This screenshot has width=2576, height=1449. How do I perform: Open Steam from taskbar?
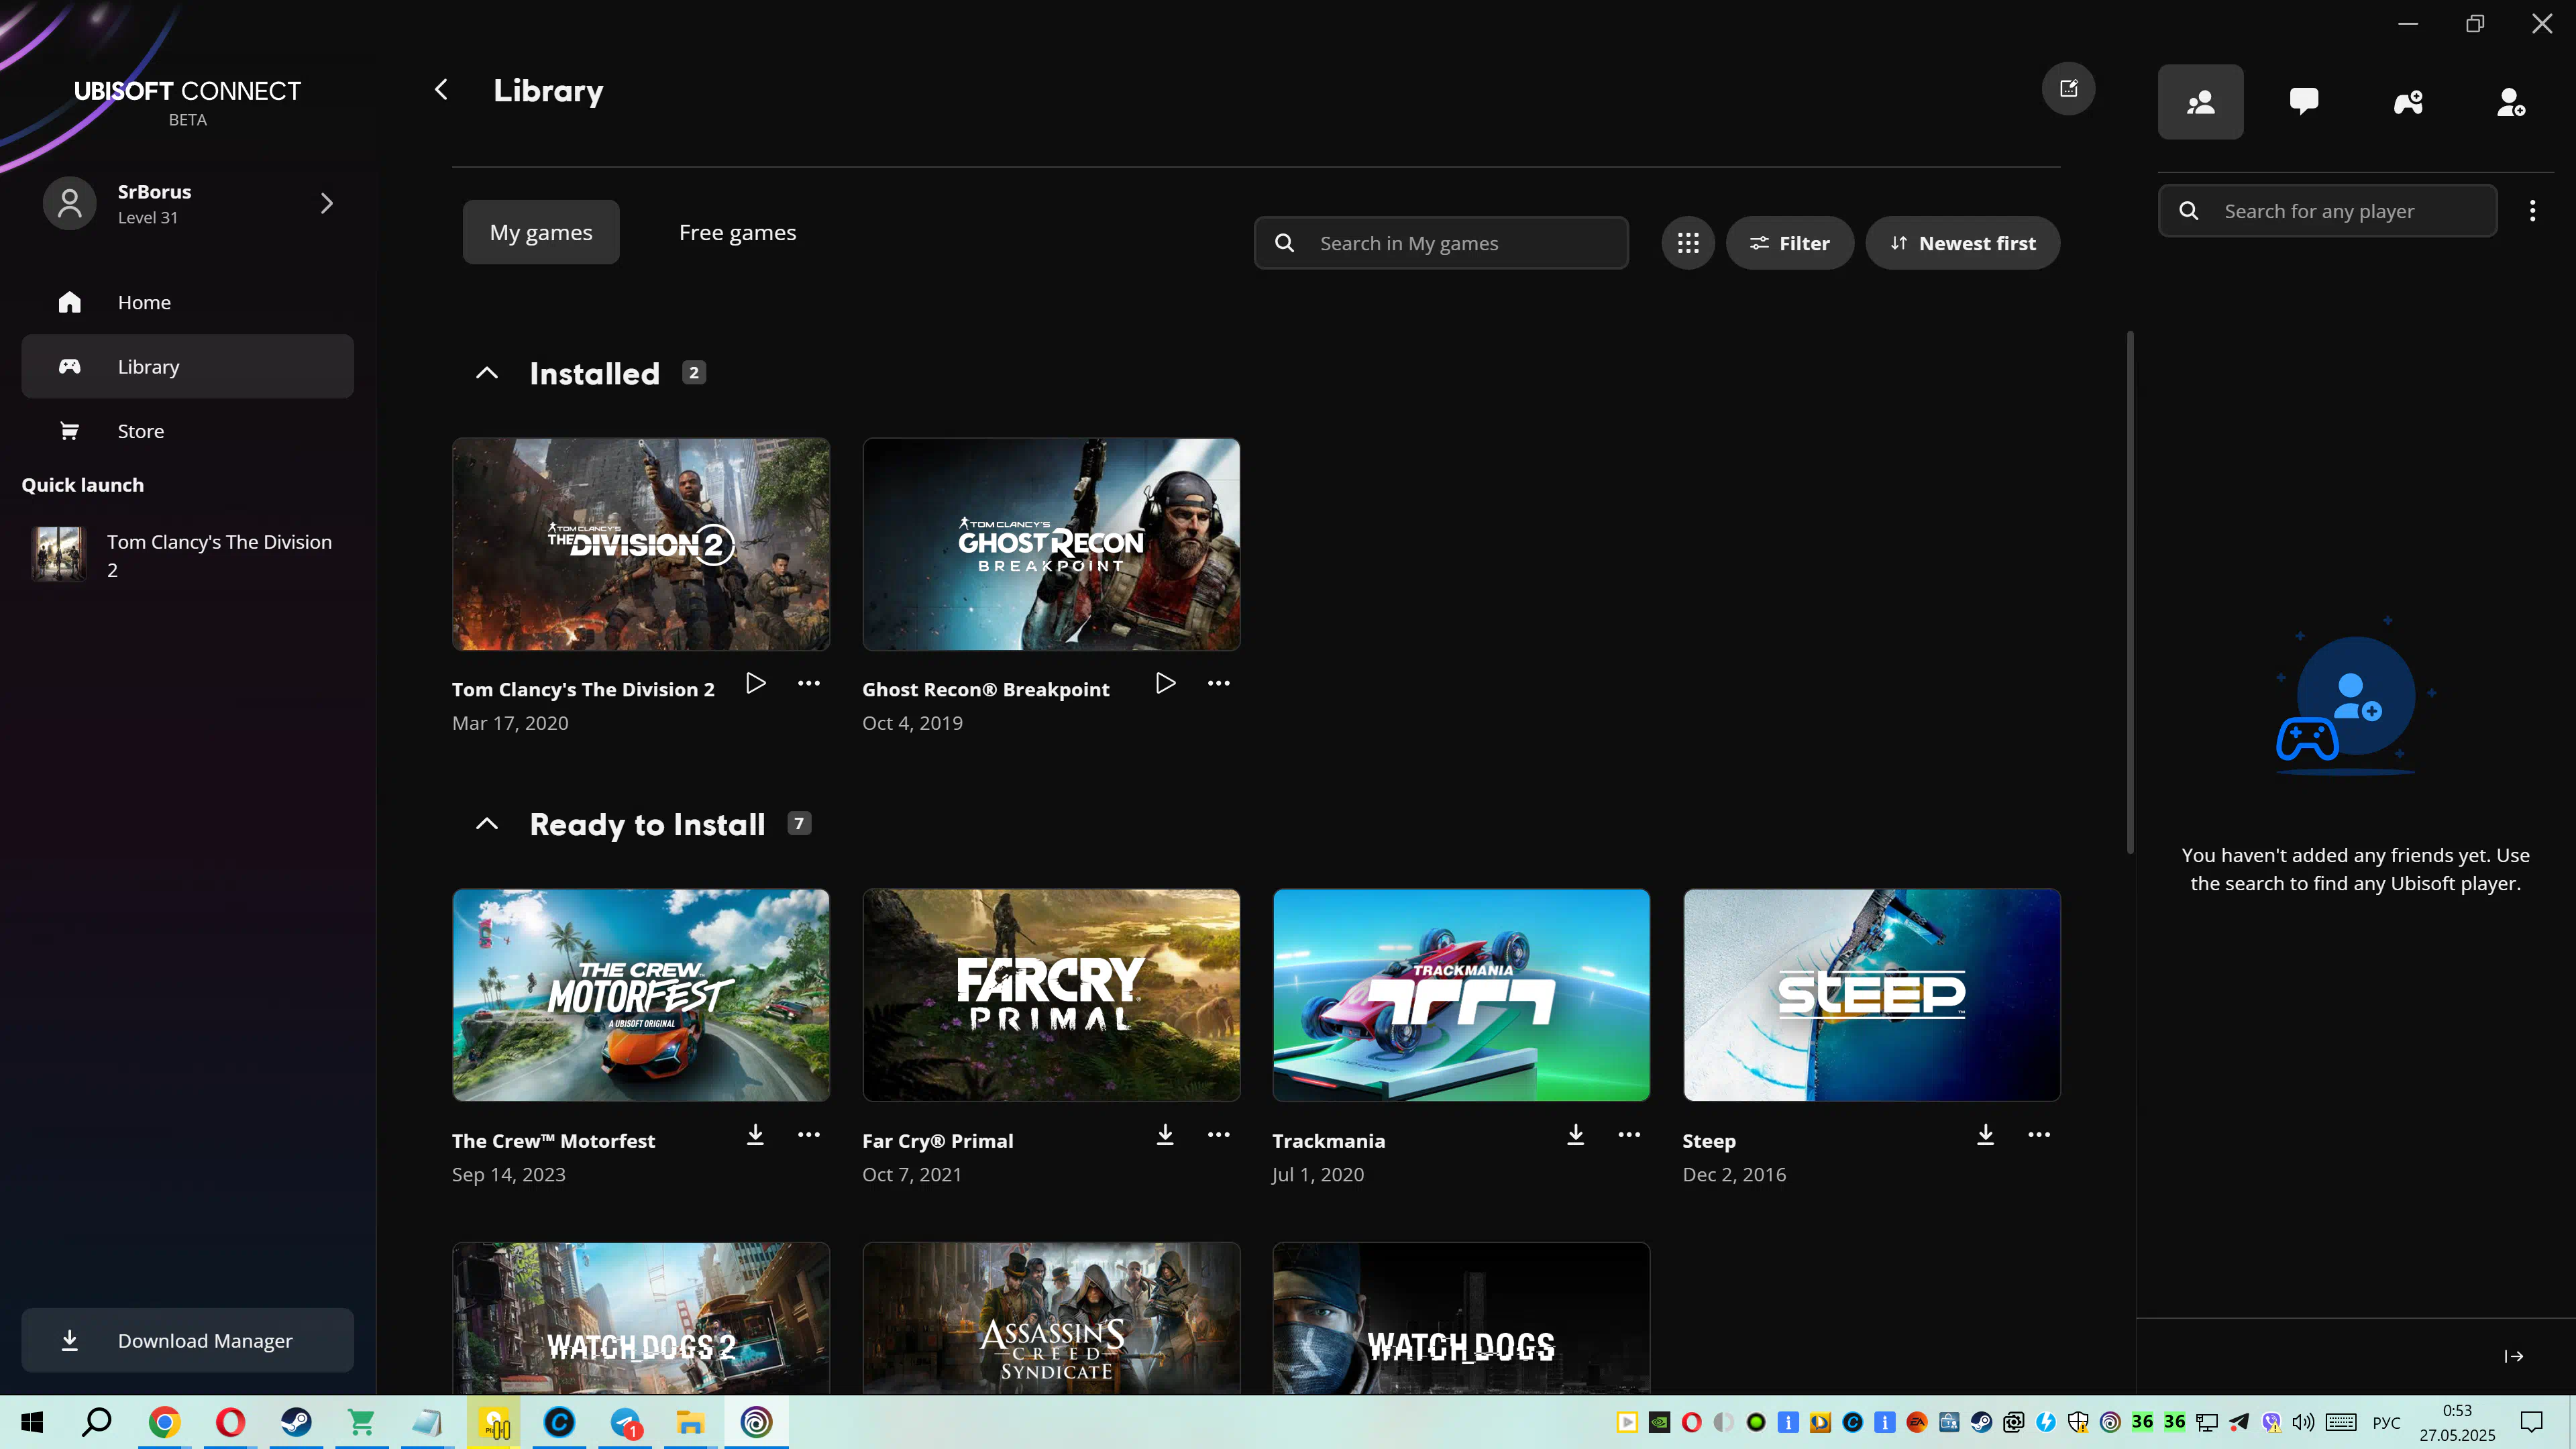tap(296, 1422)
